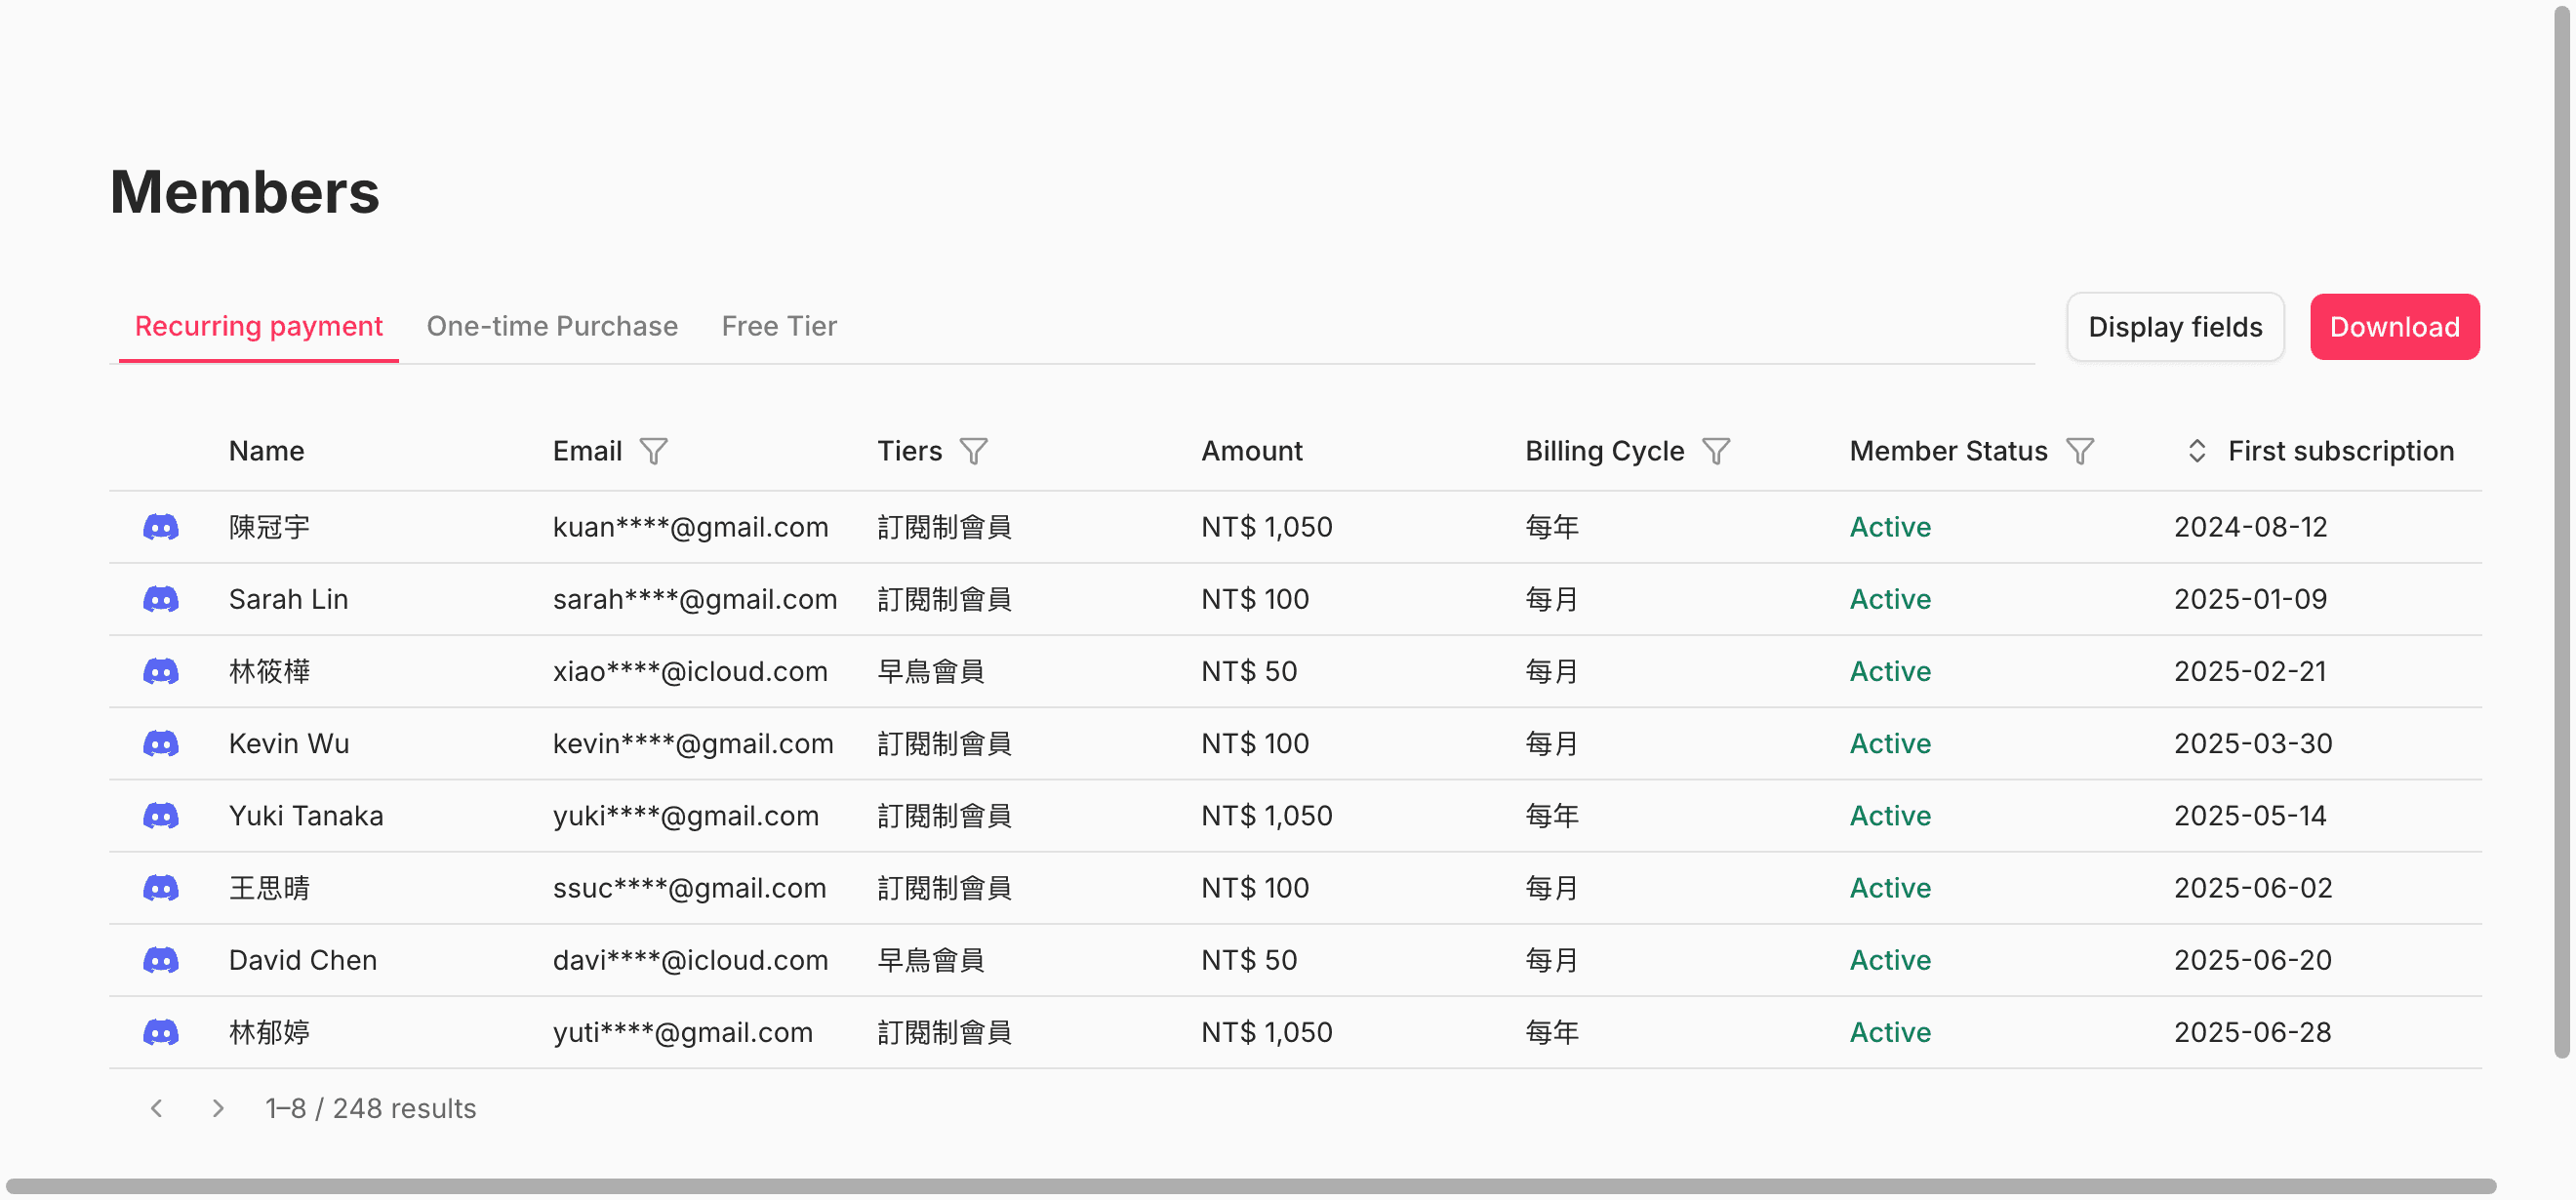The image size is (2576, 1200).
Task: Select the name 王思晴
Action: (269, 888)
